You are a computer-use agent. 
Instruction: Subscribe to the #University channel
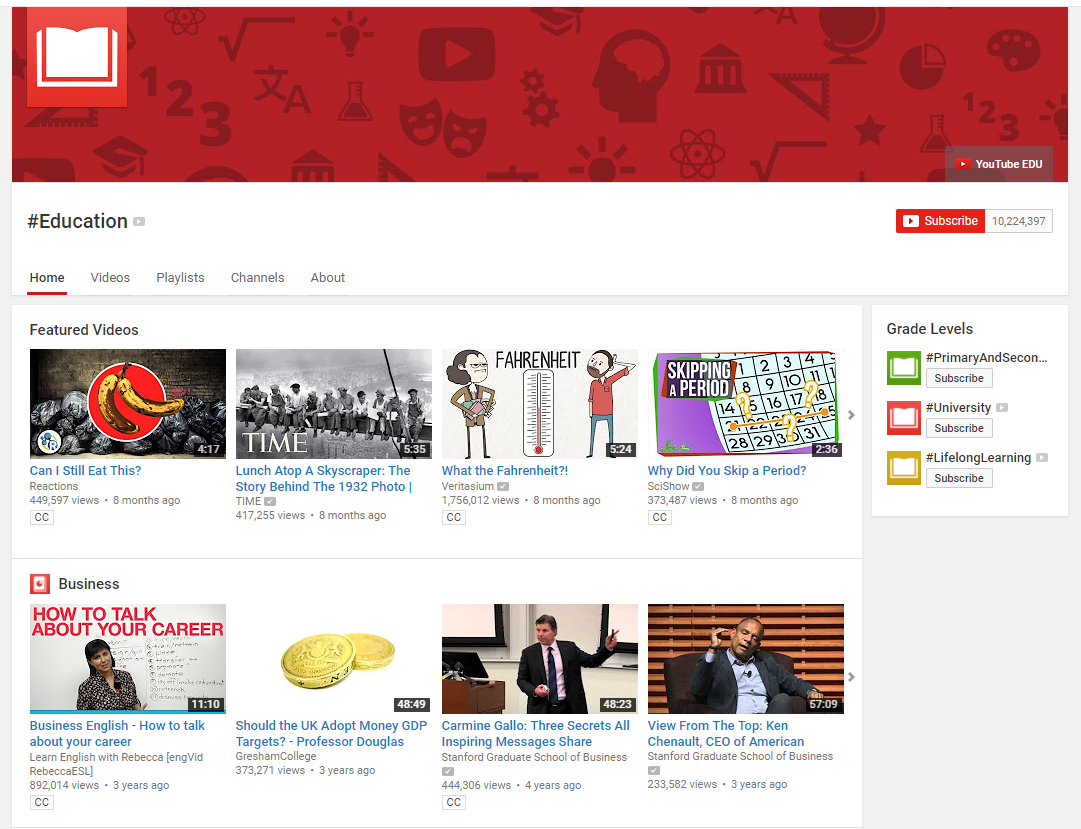(959, 428)
